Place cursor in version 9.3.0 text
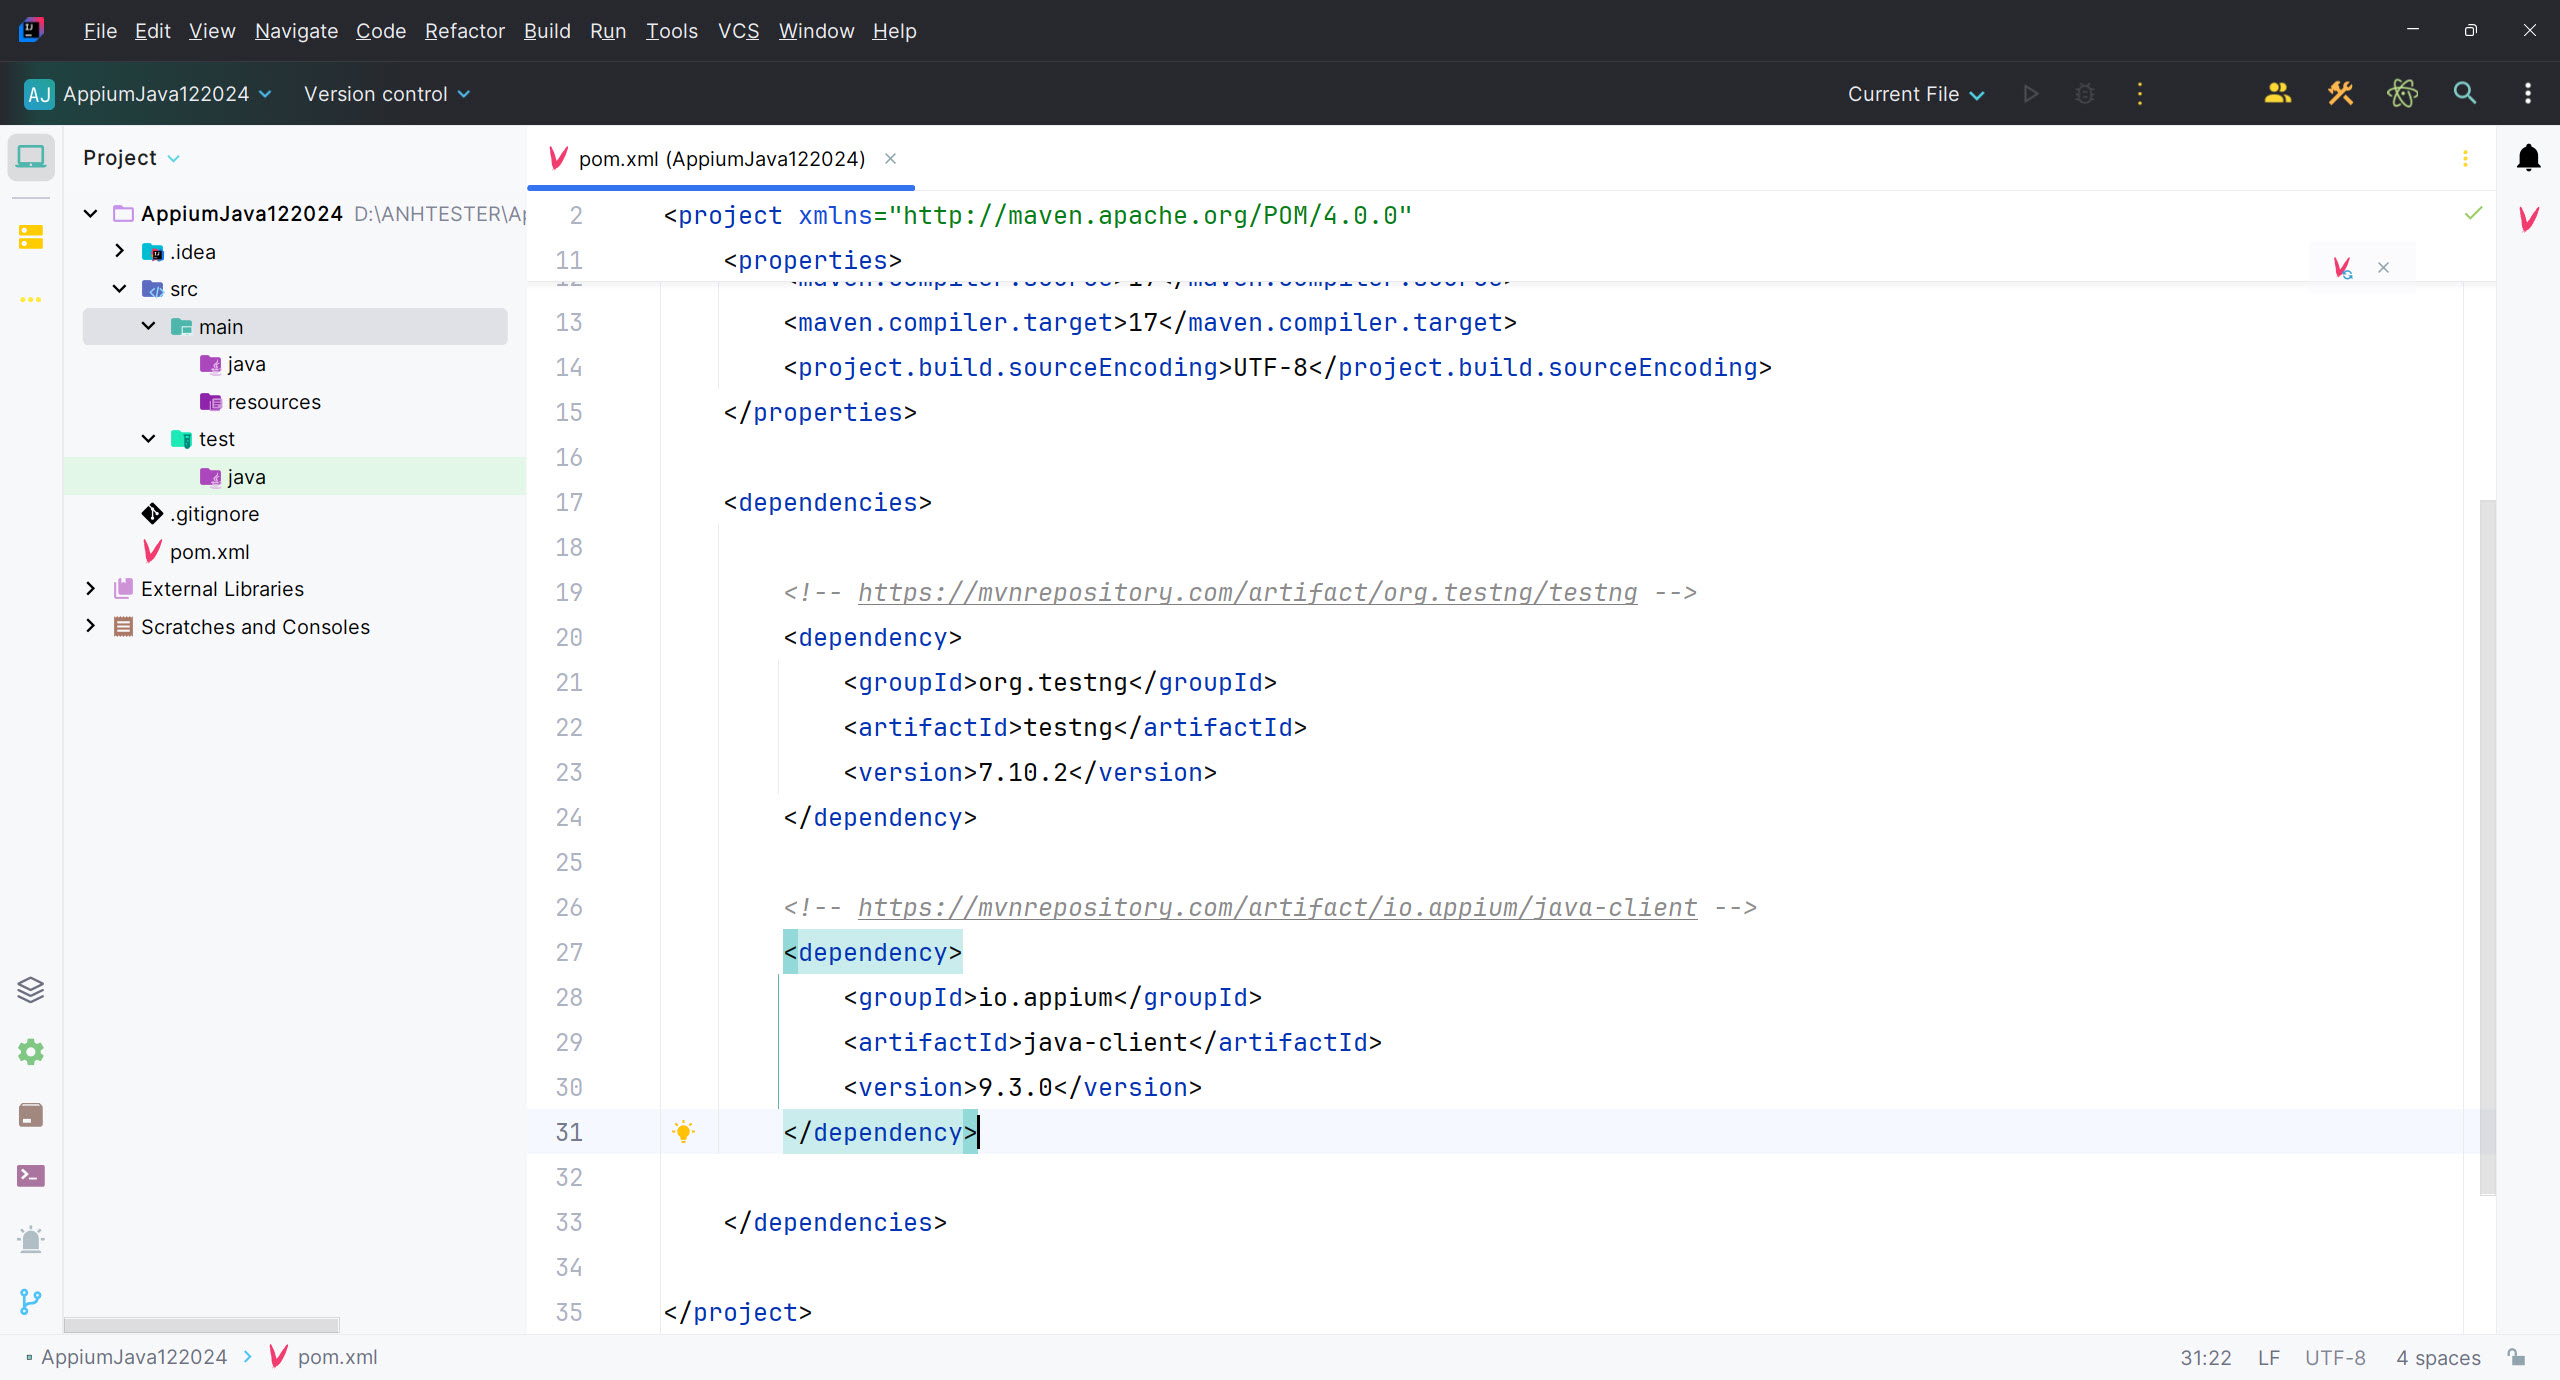 (x=1015, y=1087)
